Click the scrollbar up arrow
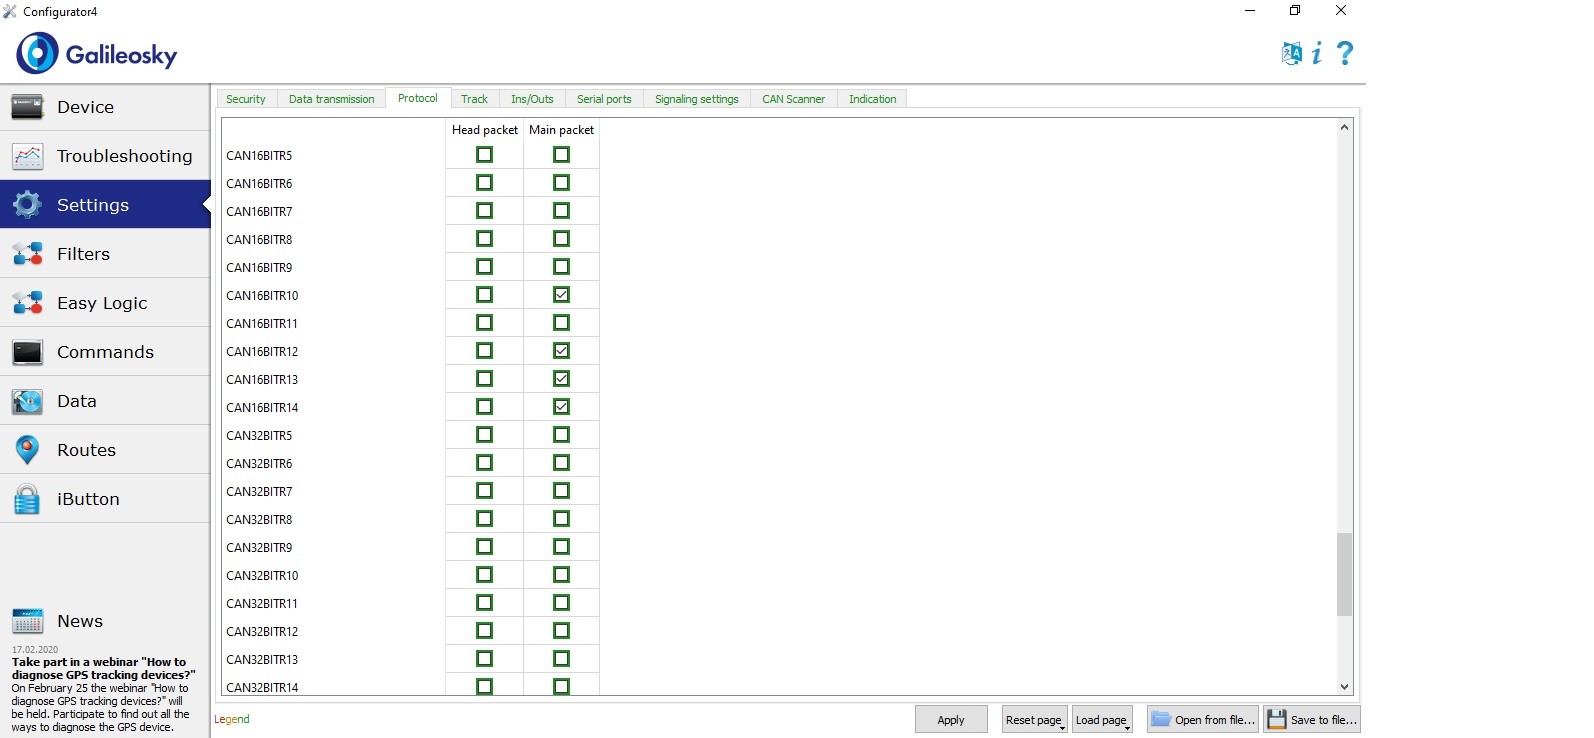Viewport: 1594px width, 738px height. [x=1344, y=127]
